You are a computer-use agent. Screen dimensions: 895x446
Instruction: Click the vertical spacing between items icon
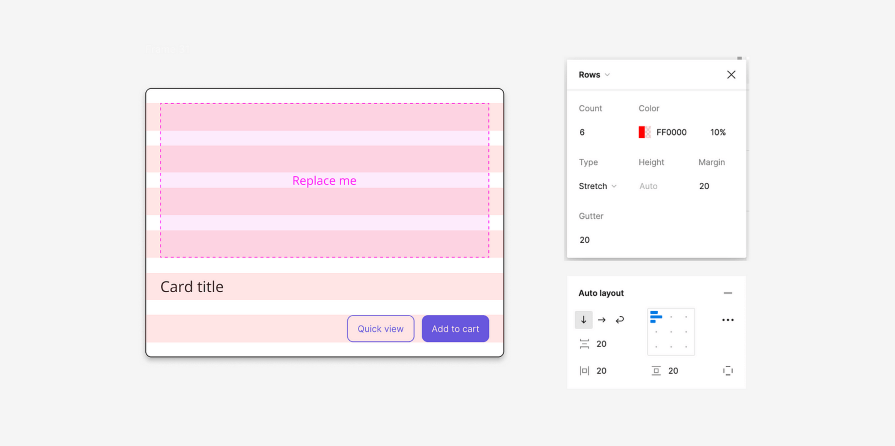(x=584, y=344)
